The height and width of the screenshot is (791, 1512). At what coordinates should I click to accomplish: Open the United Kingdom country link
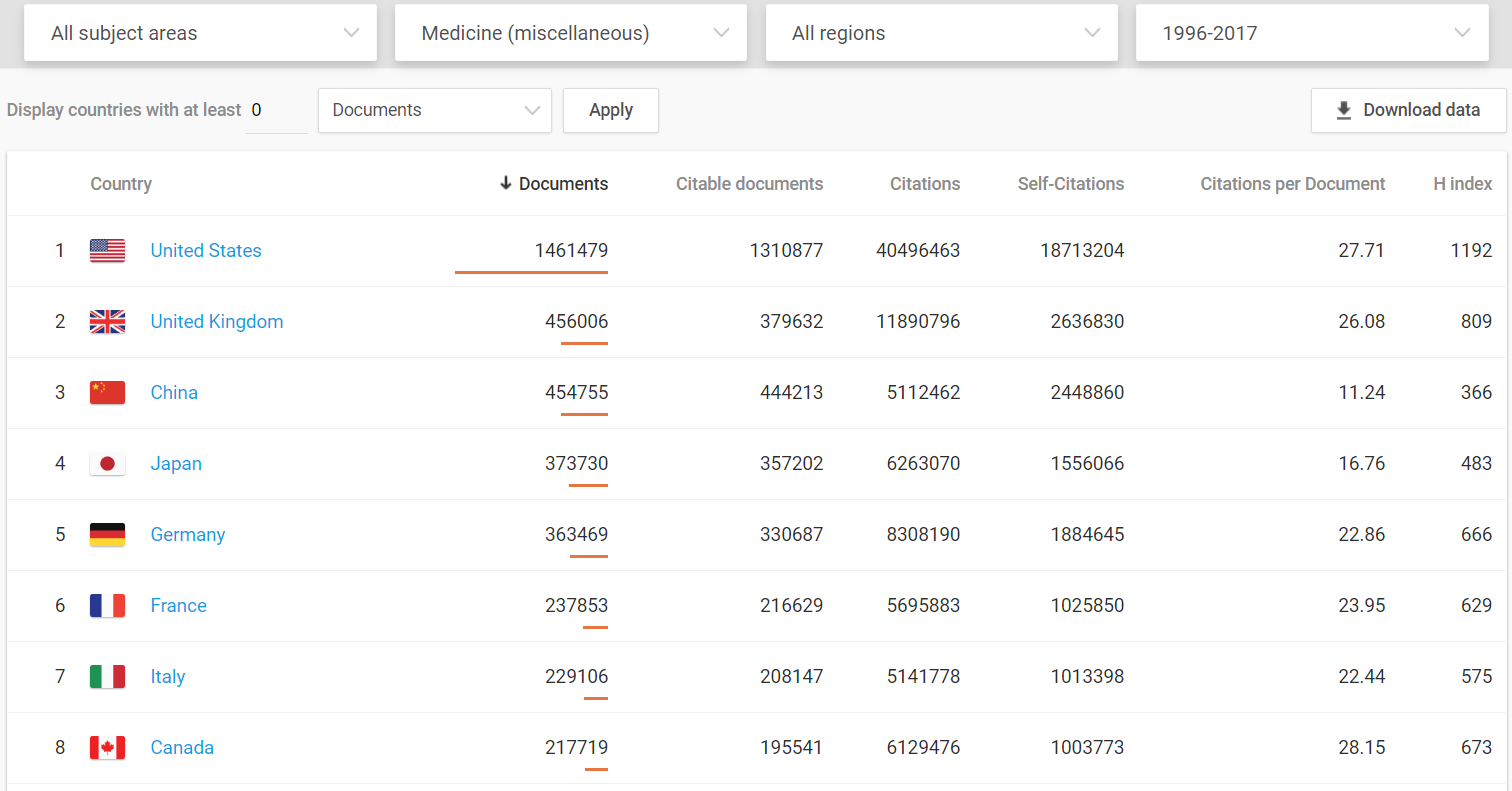click(217, 322)
